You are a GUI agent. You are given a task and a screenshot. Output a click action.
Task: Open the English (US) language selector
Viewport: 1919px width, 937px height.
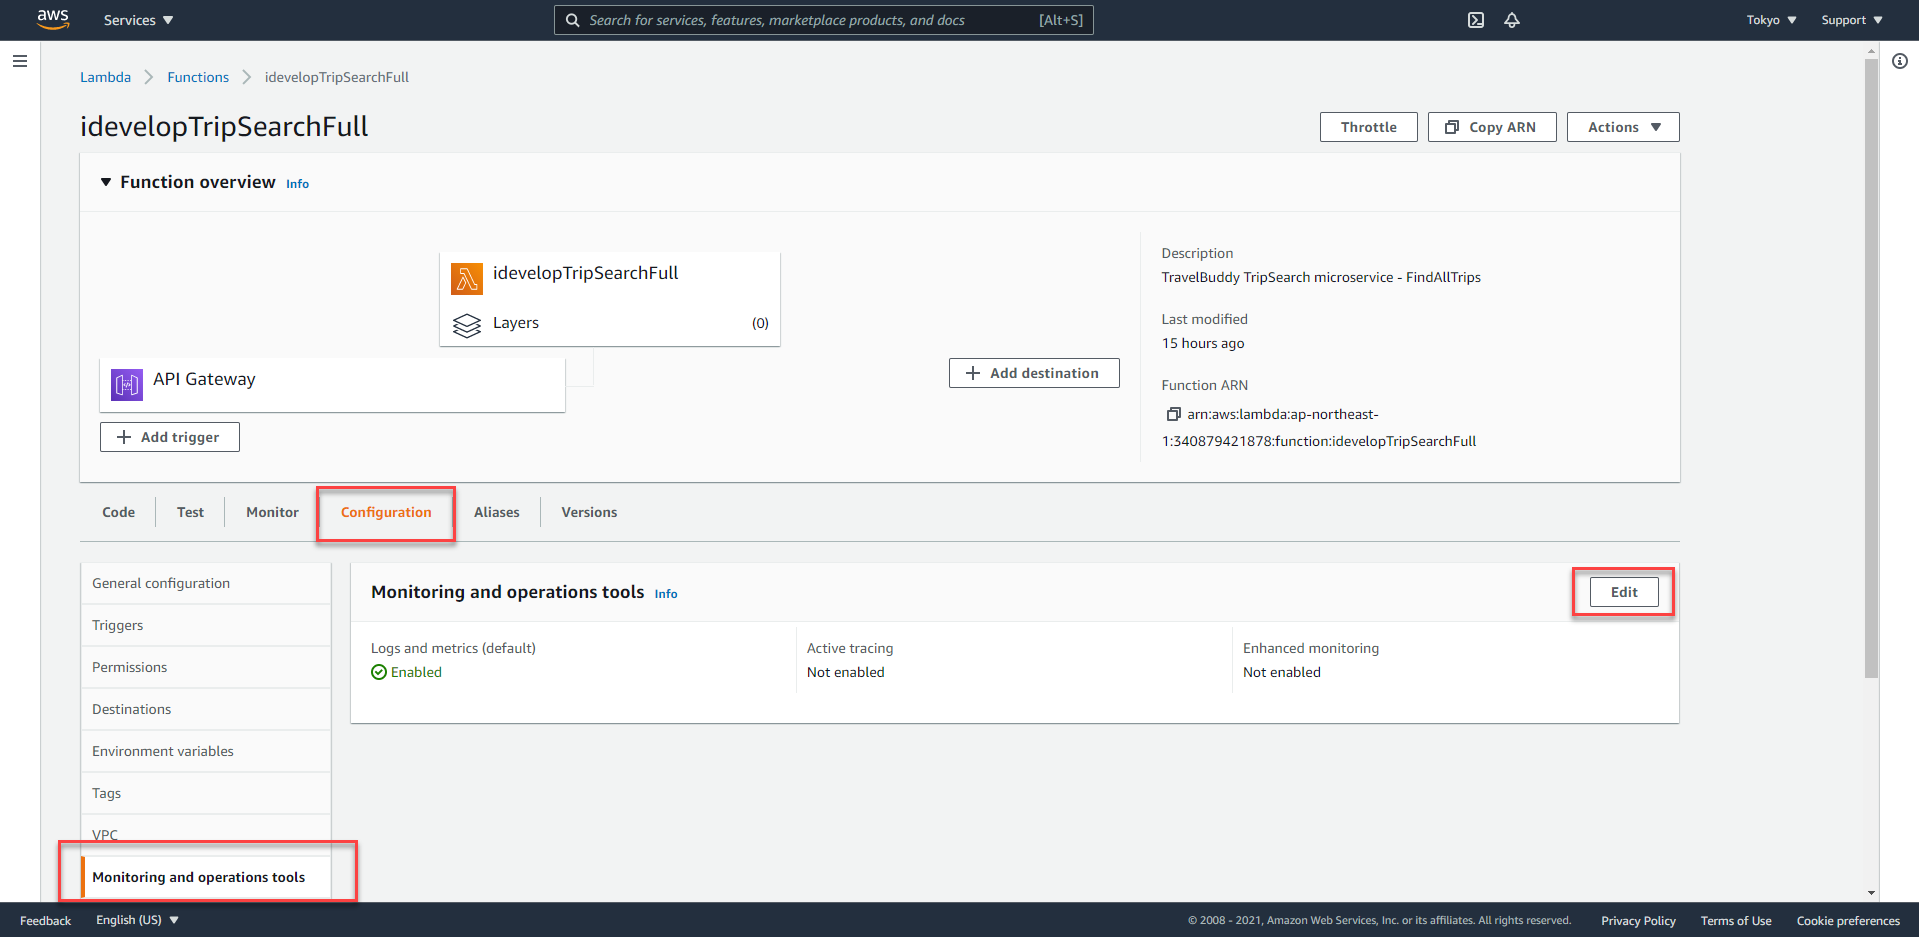pyautogui.click(x=137, y=920)
